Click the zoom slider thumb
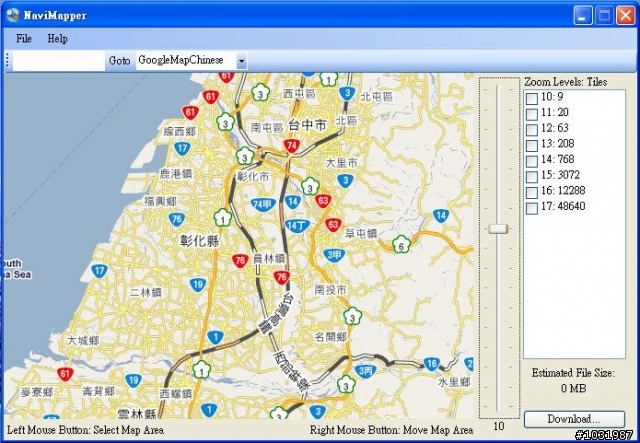640x443 pixels. (498, 228)
